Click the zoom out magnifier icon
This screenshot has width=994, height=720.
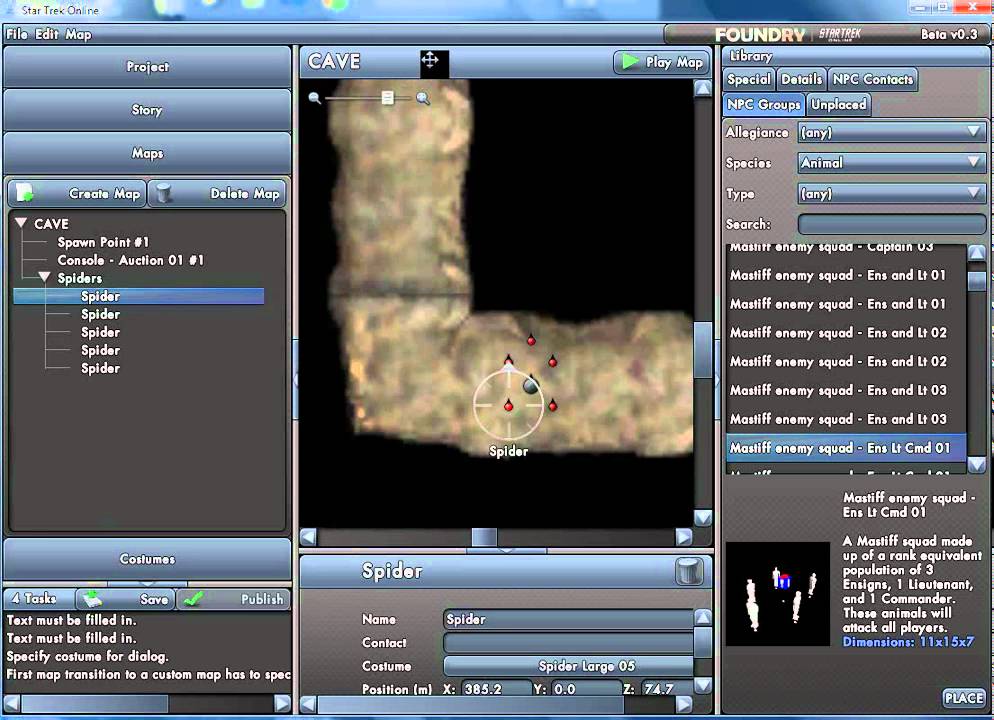(314, 98)
